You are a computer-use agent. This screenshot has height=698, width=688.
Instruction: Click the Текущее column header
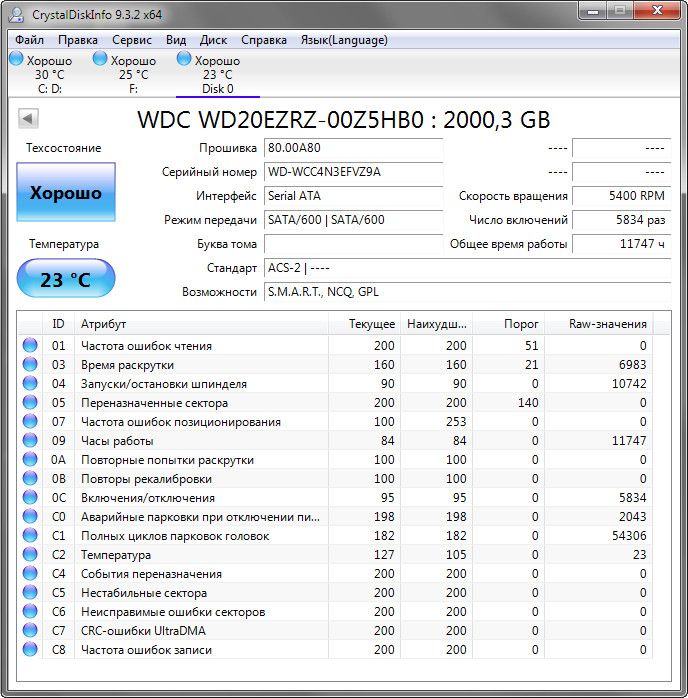[x=364, y=324]
